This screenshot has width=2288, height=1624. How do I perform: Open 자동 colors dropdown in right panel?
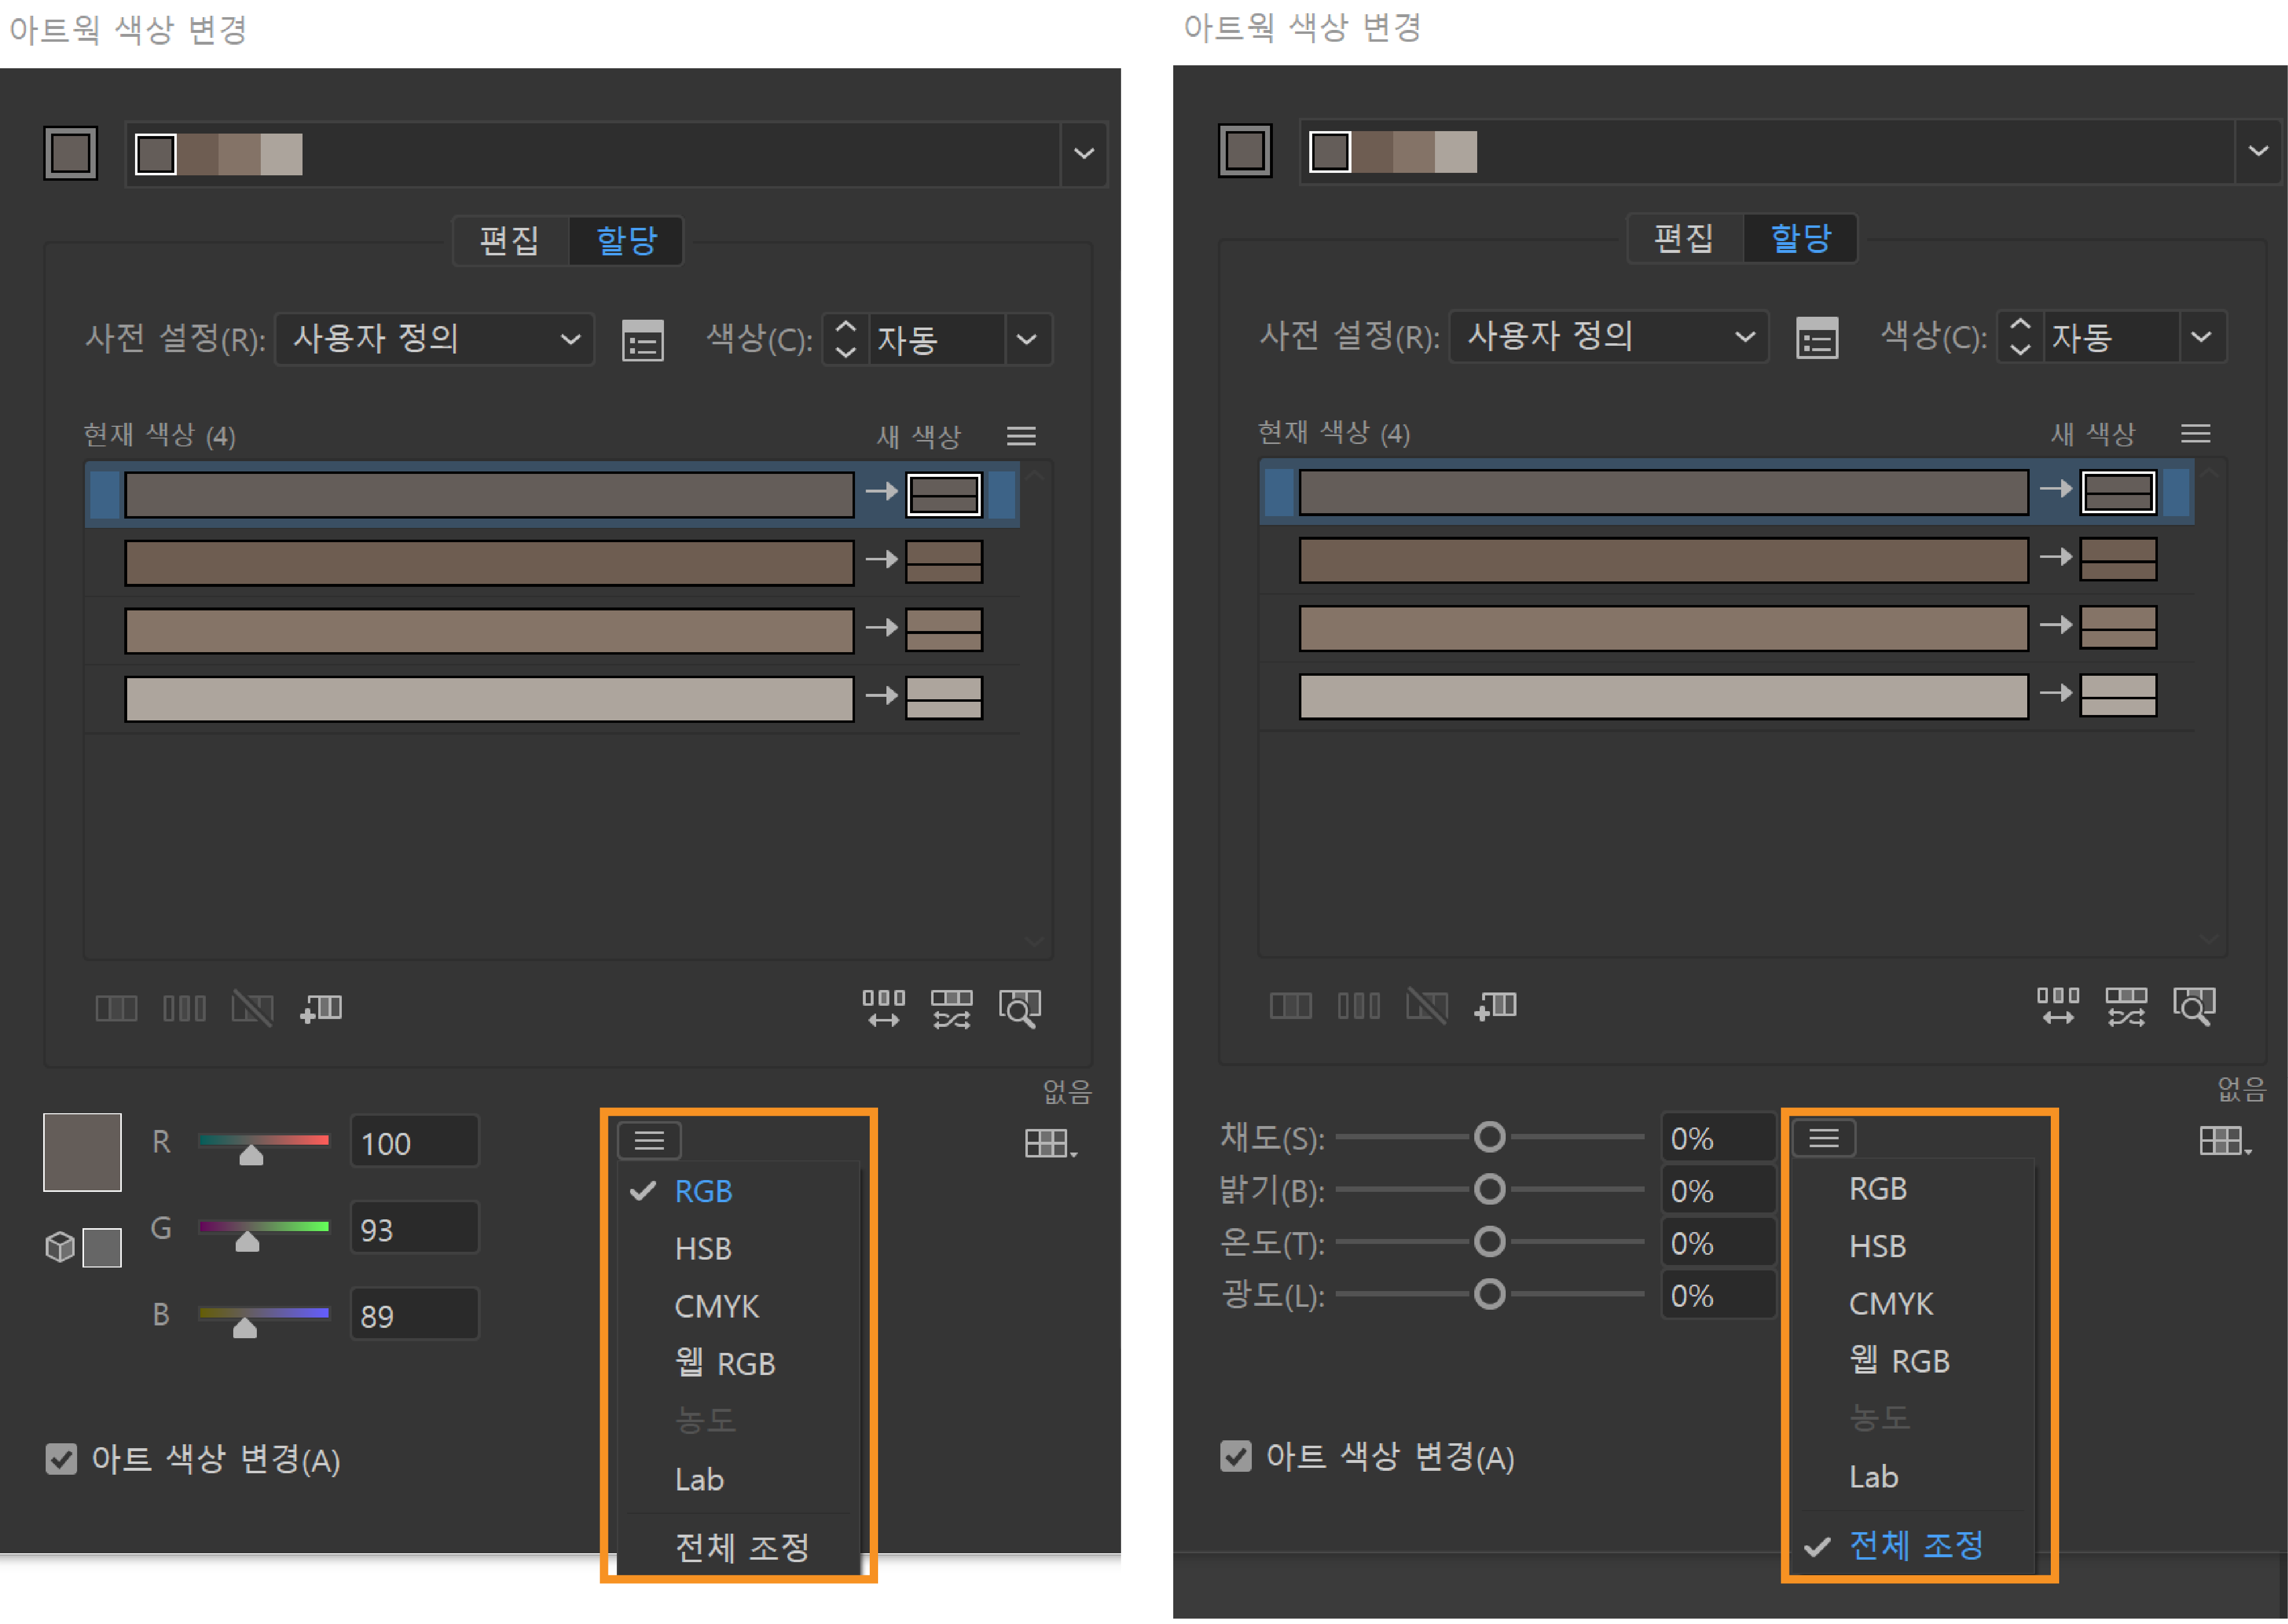click(x=2201, y=337)
